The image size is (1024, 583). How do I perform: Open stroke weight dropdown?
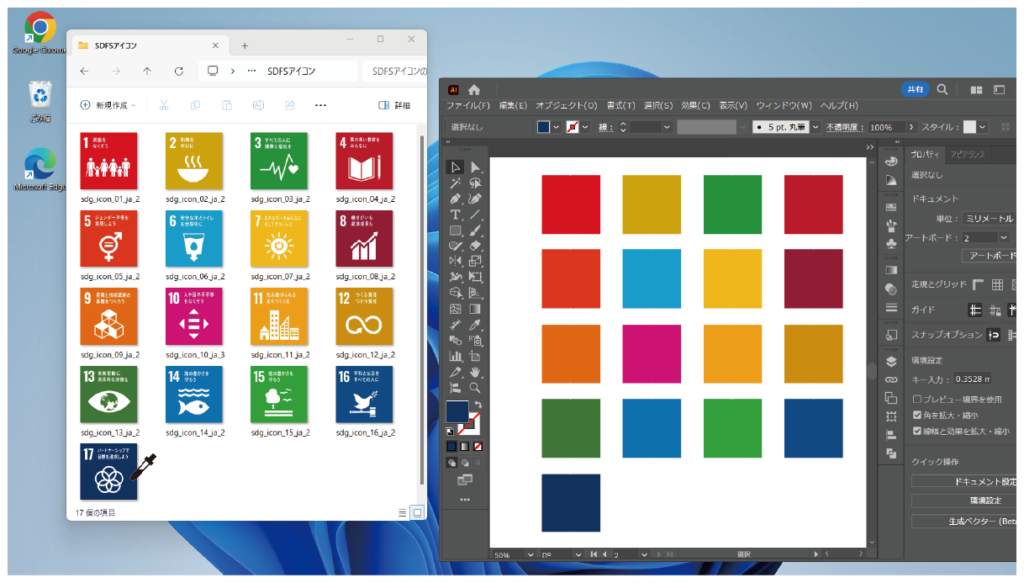point(667,127)
